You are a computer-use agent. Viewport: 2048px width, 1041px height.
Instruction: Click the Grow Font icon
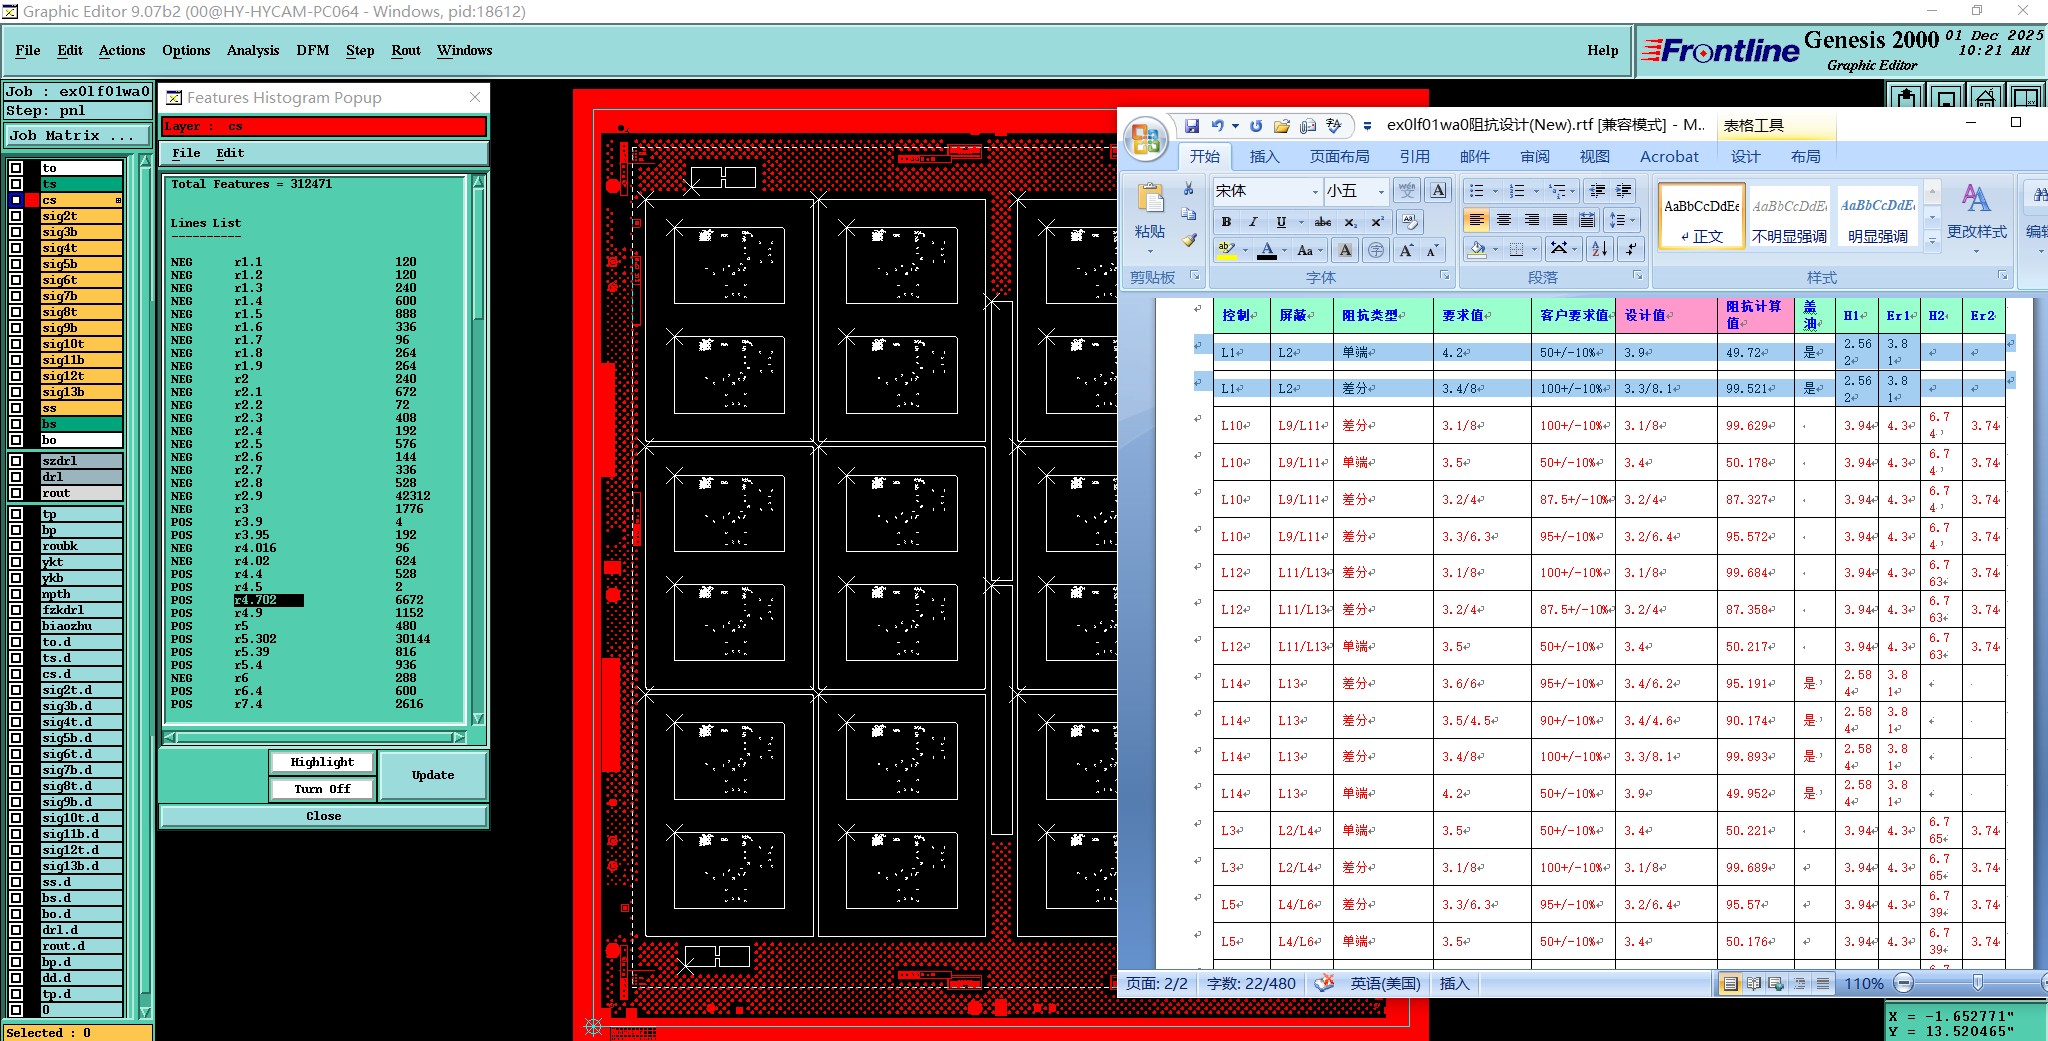tap(1406, 250)
